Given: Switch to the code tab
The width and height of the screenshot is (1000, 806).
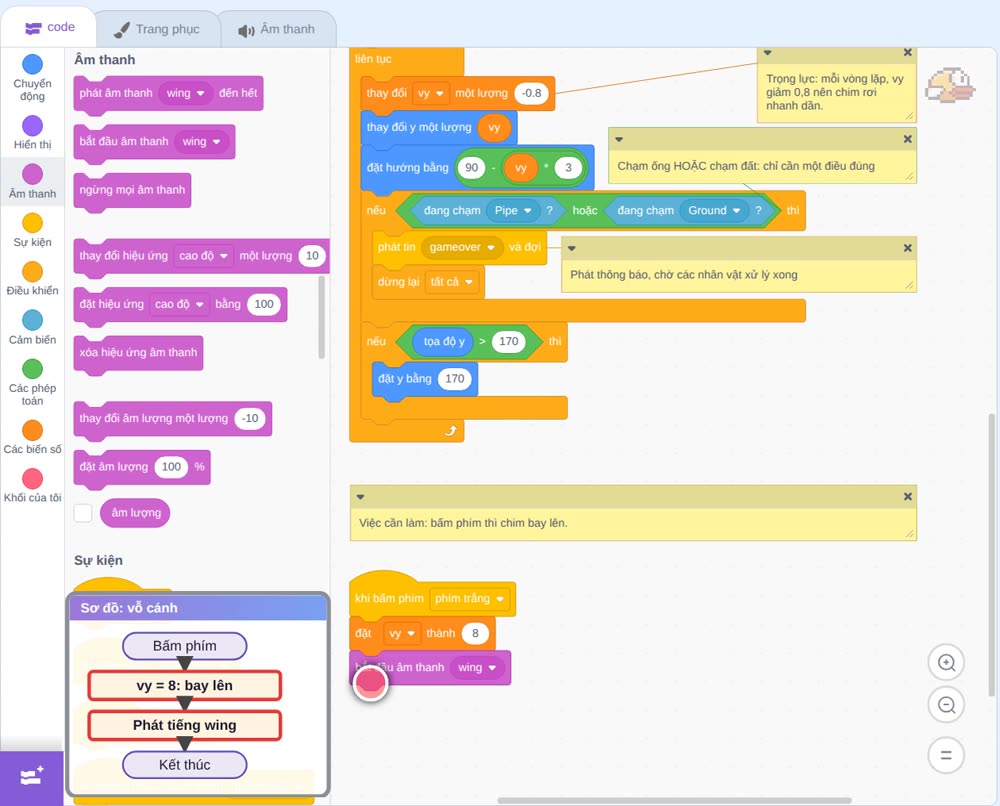Looking at the screenshot, I should (49, 27).
